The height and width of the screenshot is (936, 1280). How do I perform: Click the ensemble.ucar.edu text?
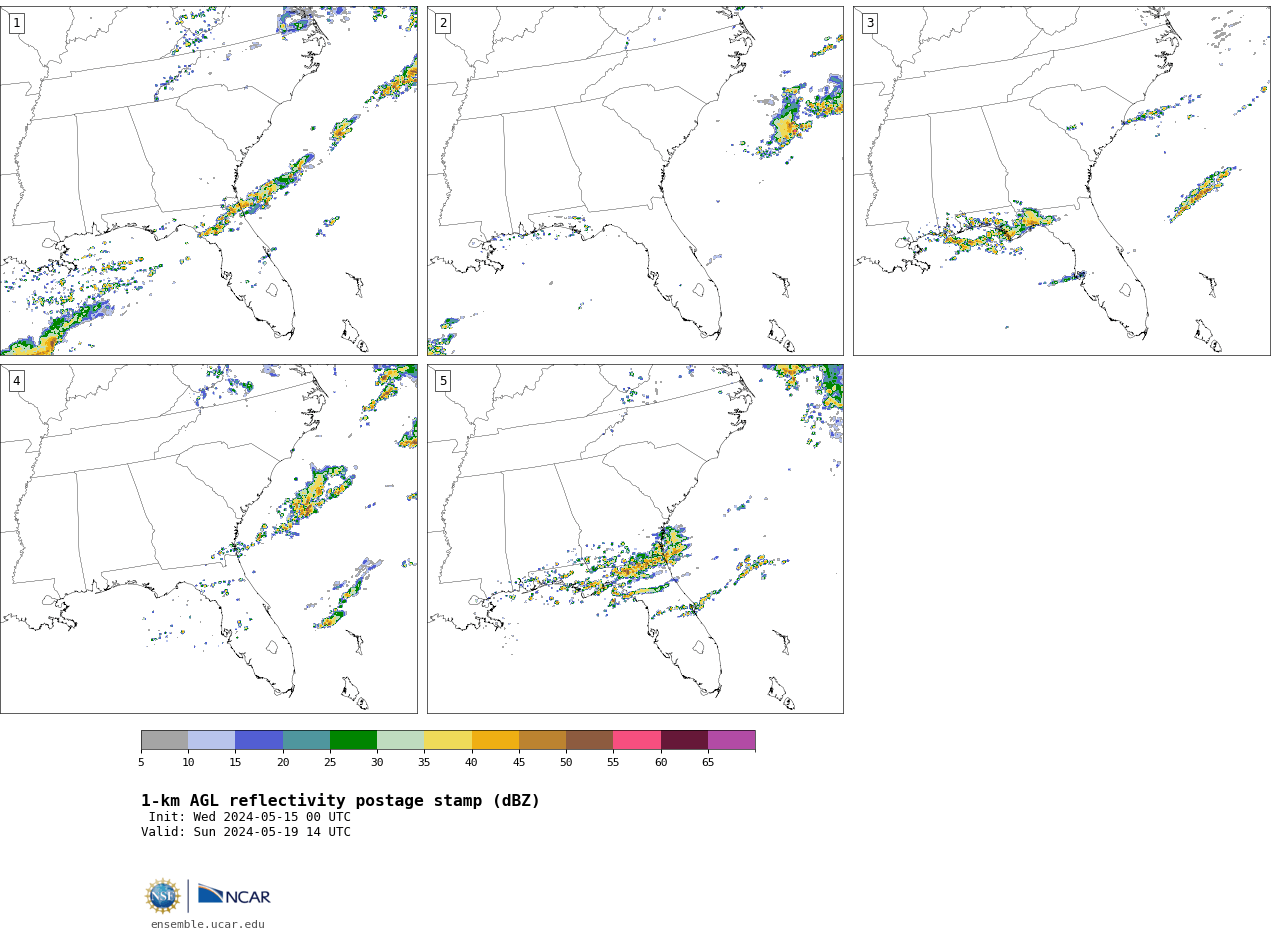click(x=208, y=925)
